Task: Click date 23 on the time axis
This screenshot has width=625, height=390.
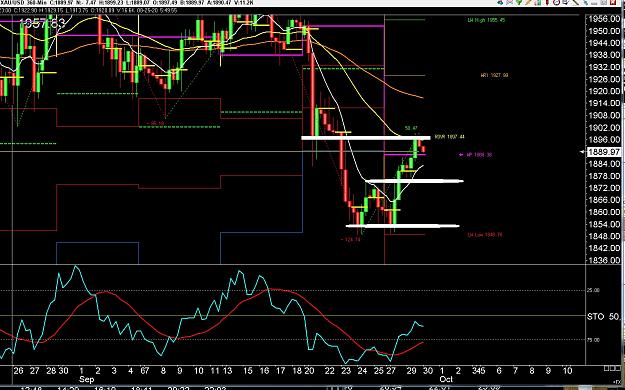Action: click(x=346, y=371)
